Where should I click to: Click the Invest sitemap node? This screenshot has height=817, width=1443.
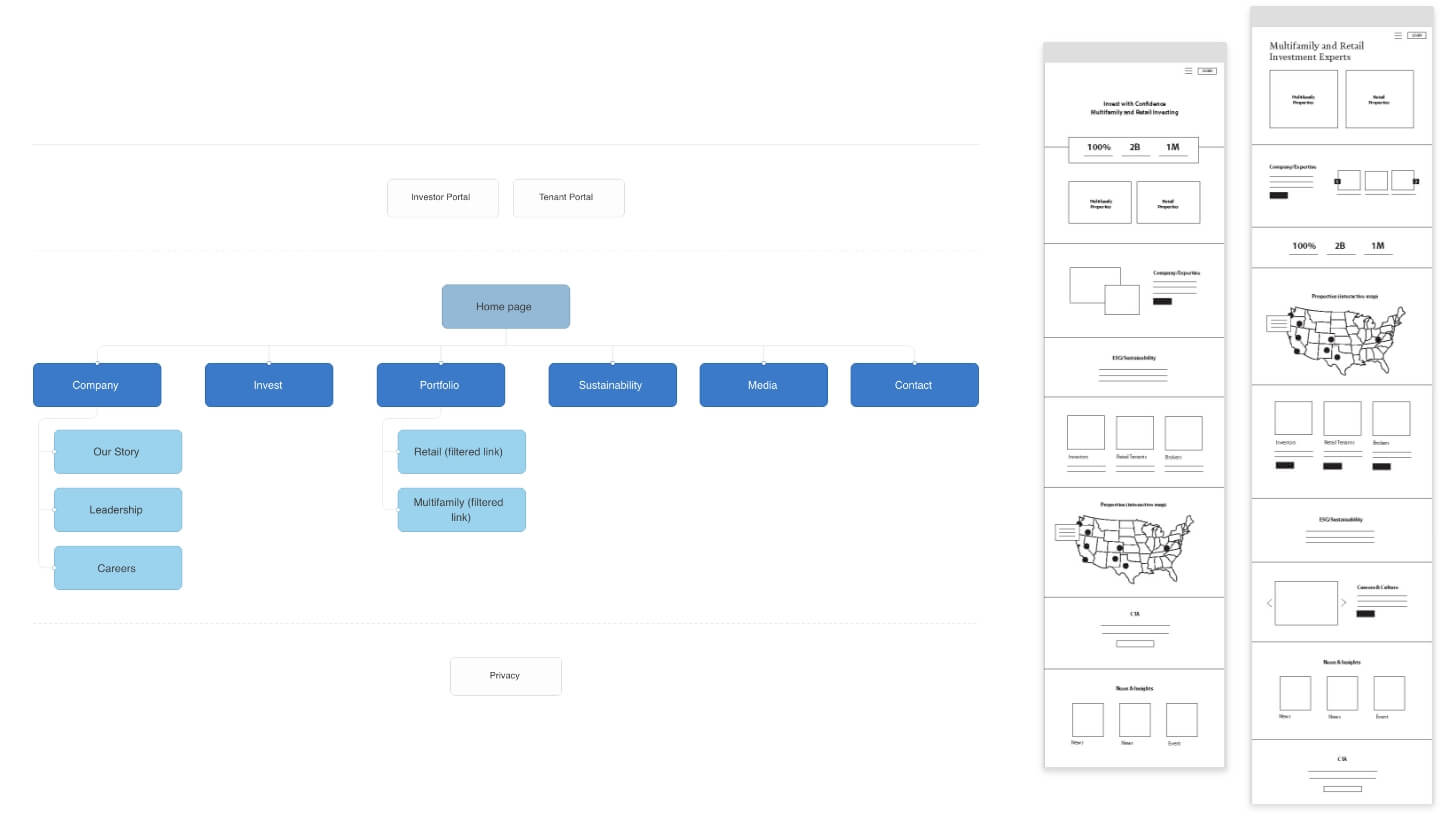pos(268,385)
